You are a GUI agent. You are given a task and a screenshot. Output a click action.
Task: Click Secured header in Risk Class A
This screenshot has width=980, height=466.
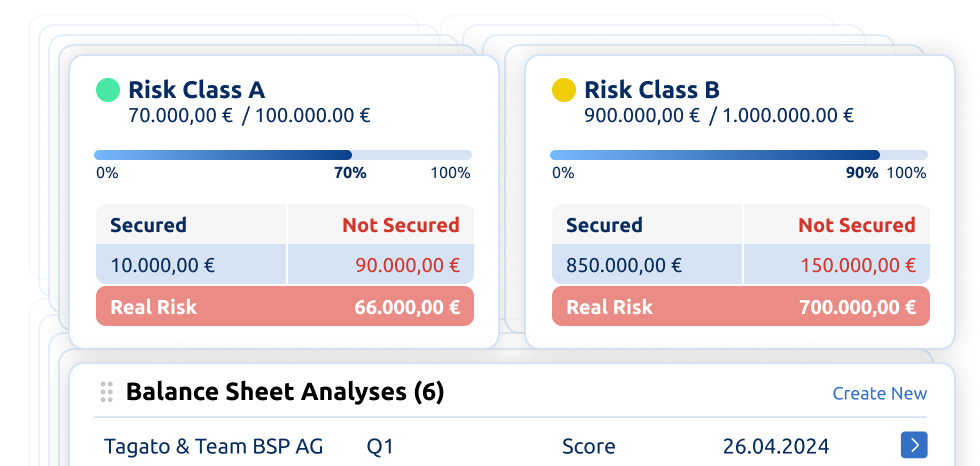(148, 225)
